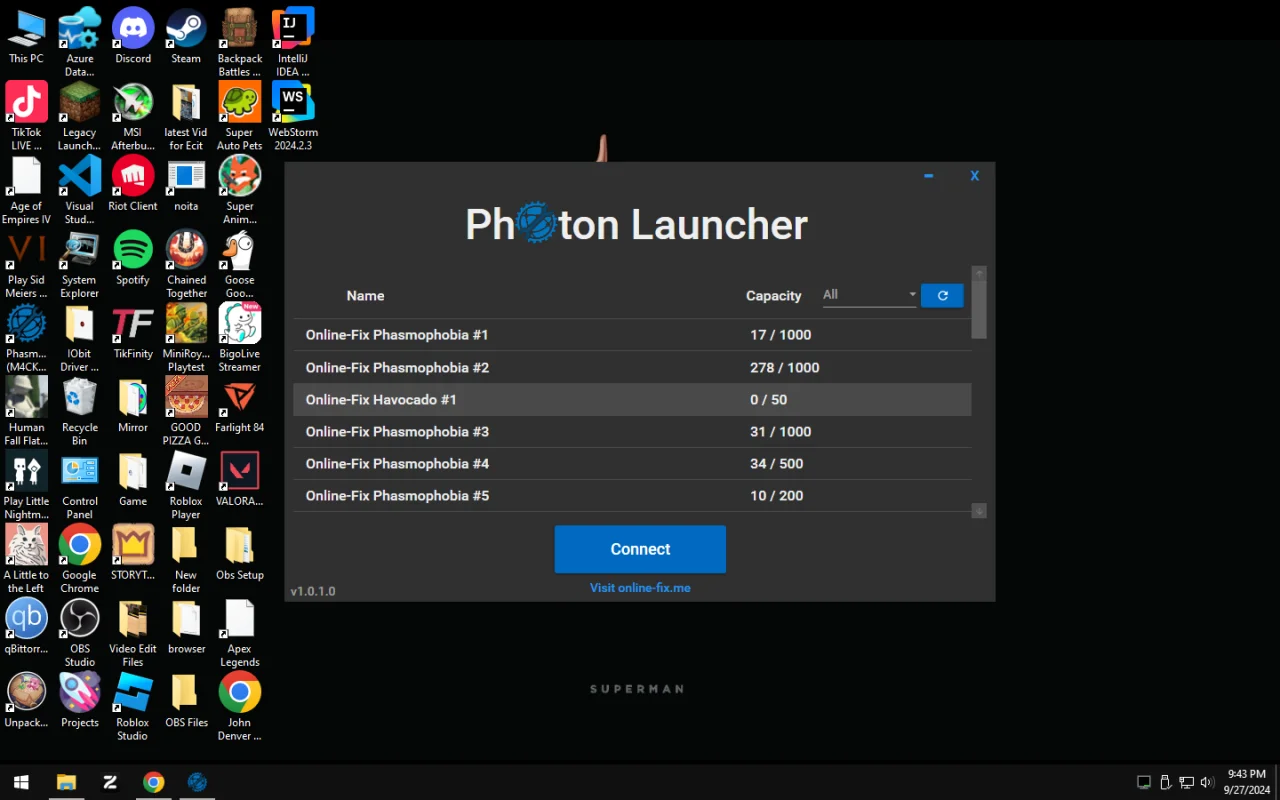This screenshot has width=1280, height=800.
Task: Open the Roblox Player desktop icon
Action: point(186,486)
